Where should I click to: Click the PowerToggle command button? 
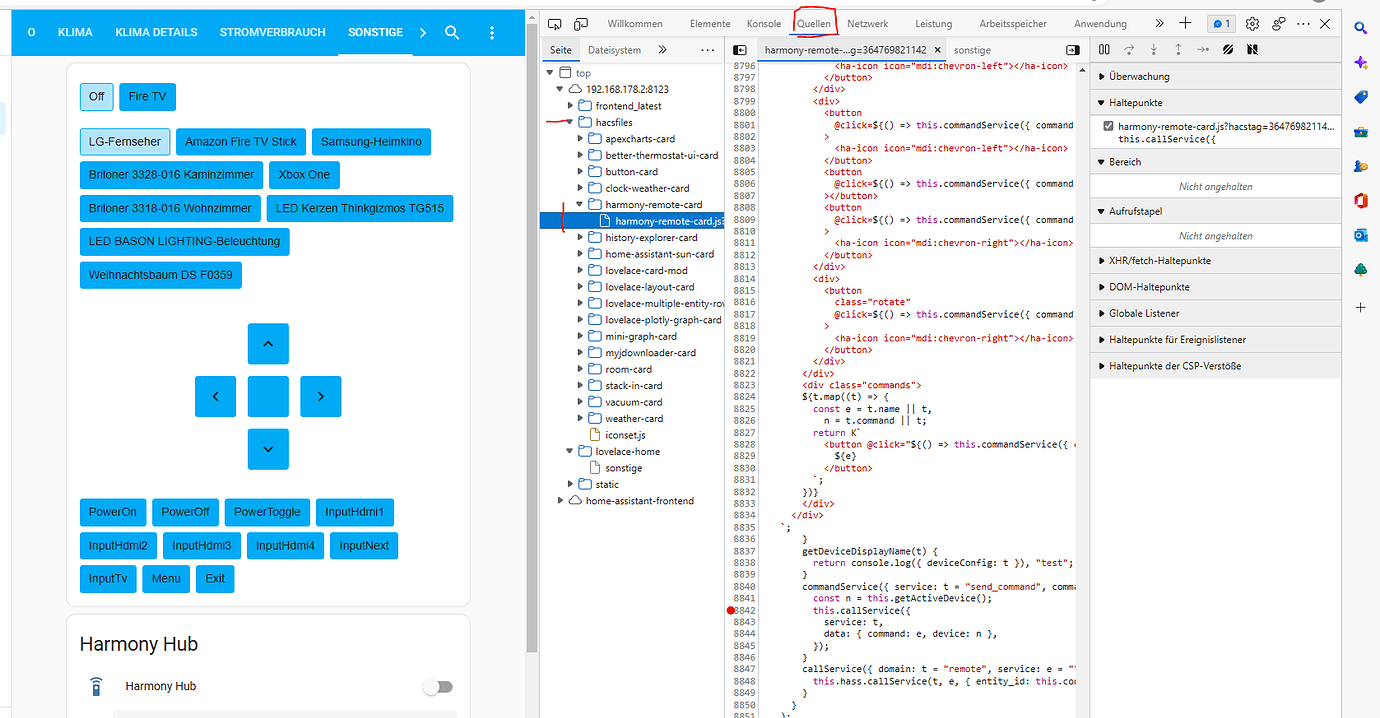[267, 512]
